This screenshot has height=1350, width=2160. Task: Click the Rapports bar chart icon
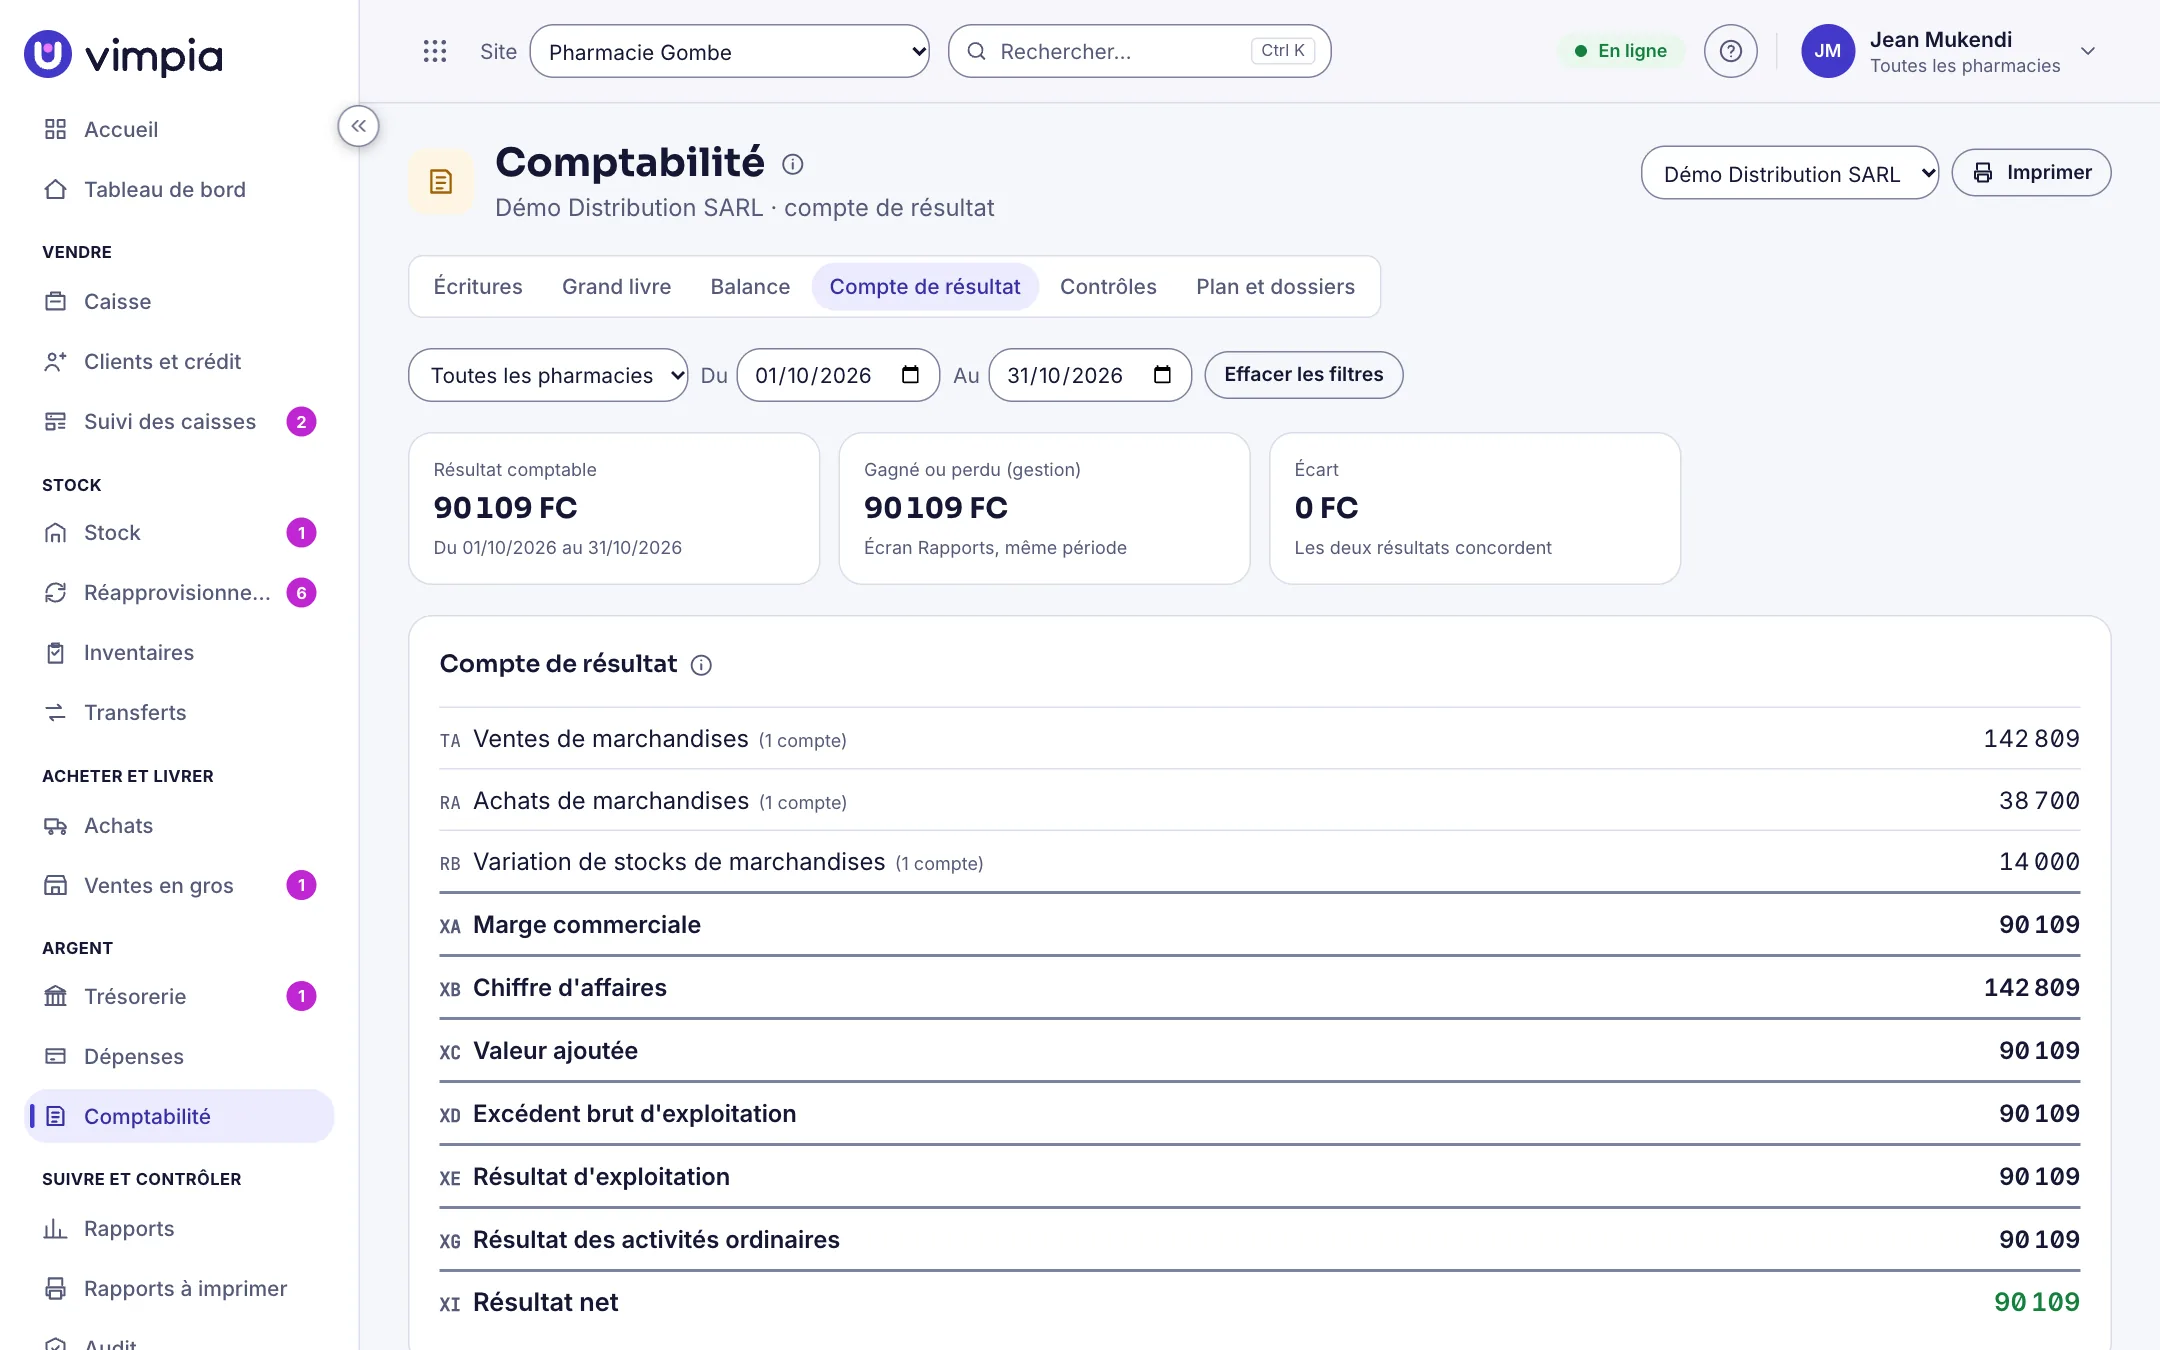coord(56,1228)
